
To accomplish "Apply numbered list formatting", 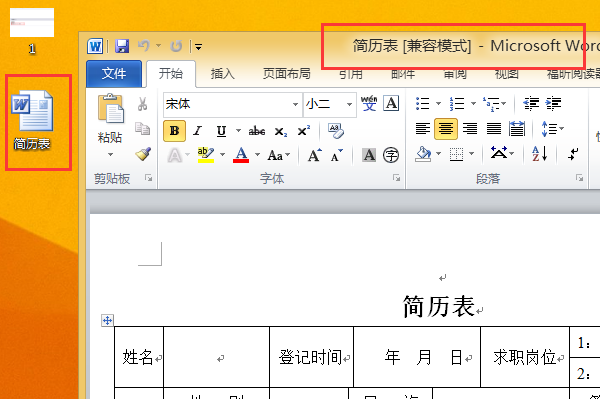I will [x=457, y=103].
